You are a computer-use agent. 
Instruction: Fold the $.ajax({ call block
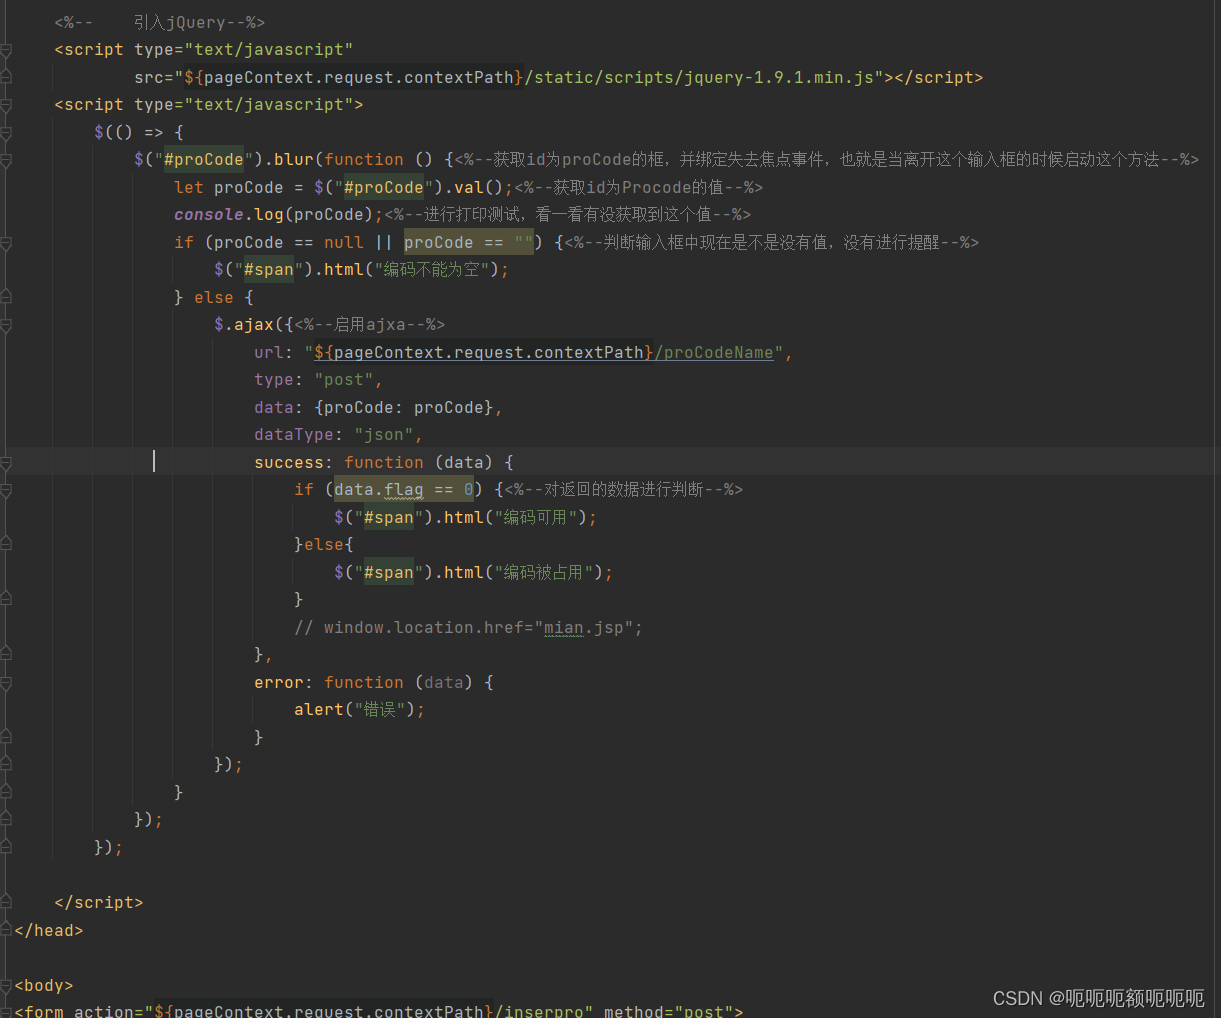(5, 325)
